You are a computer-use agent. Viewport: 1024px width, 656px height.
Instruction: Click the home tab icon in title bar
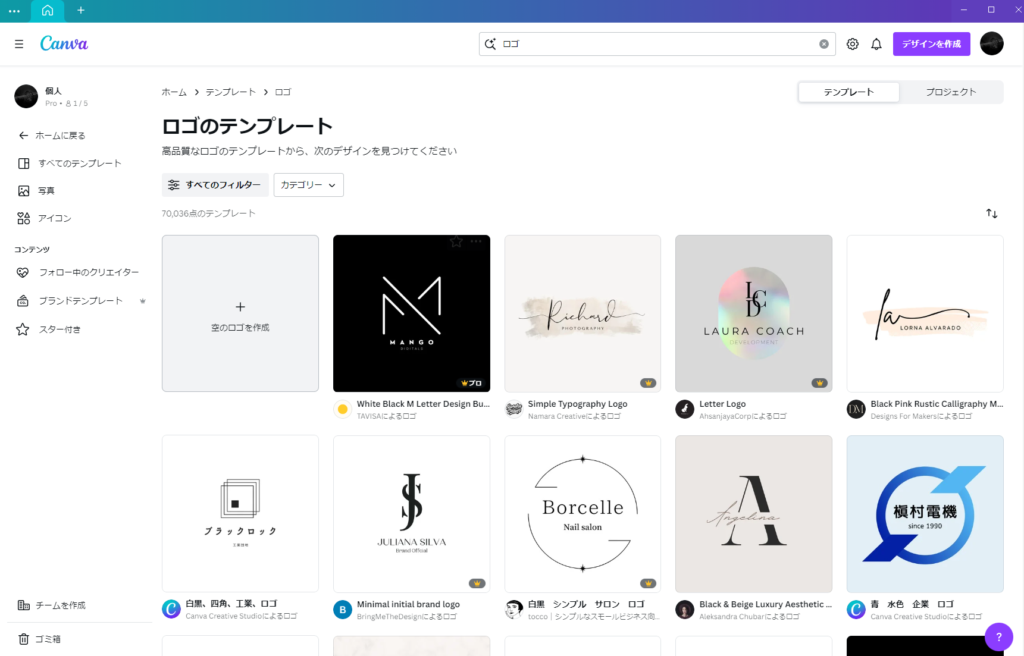(47, 10)
